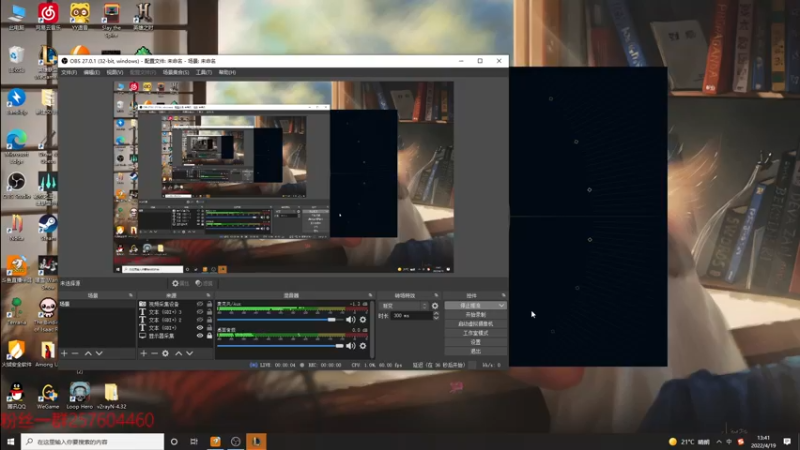
Task: Open the Windows Start menu
Action: pos(10,441)
